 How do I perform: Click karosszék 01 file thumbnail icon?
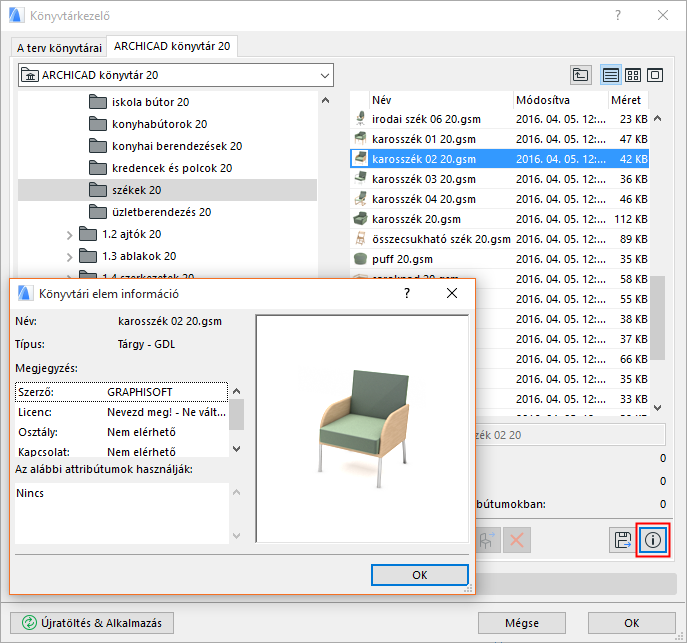tap(360, 138)
